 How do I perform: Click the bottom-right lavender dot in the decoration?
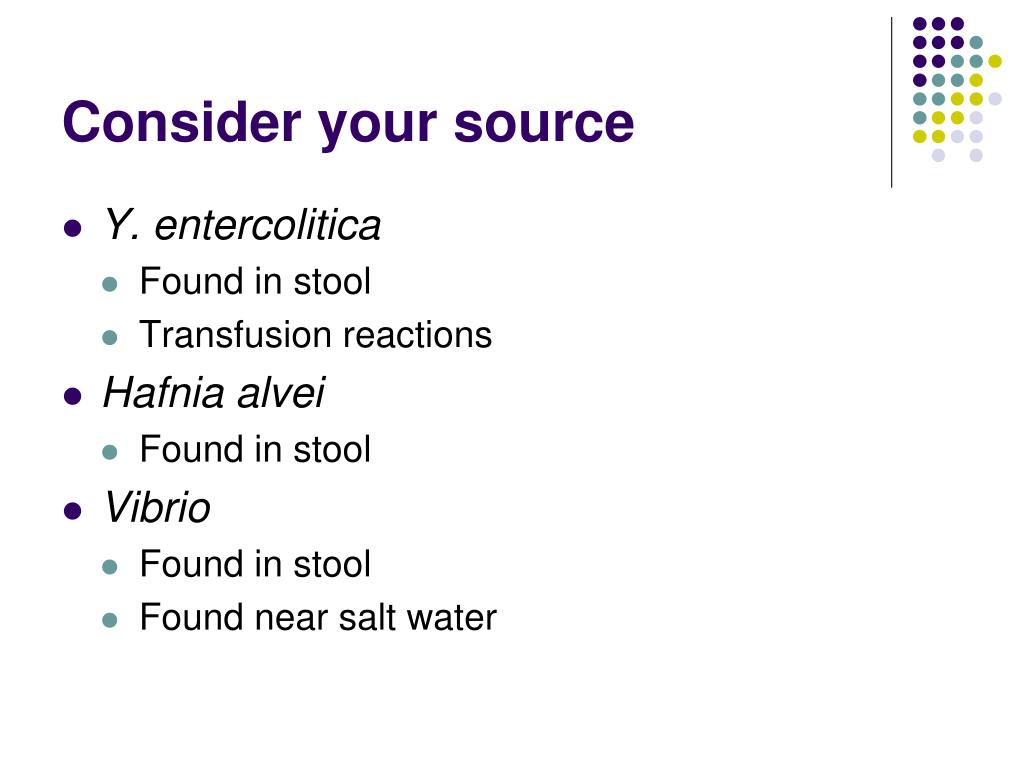pyautogui.click(x=976, y=155)
